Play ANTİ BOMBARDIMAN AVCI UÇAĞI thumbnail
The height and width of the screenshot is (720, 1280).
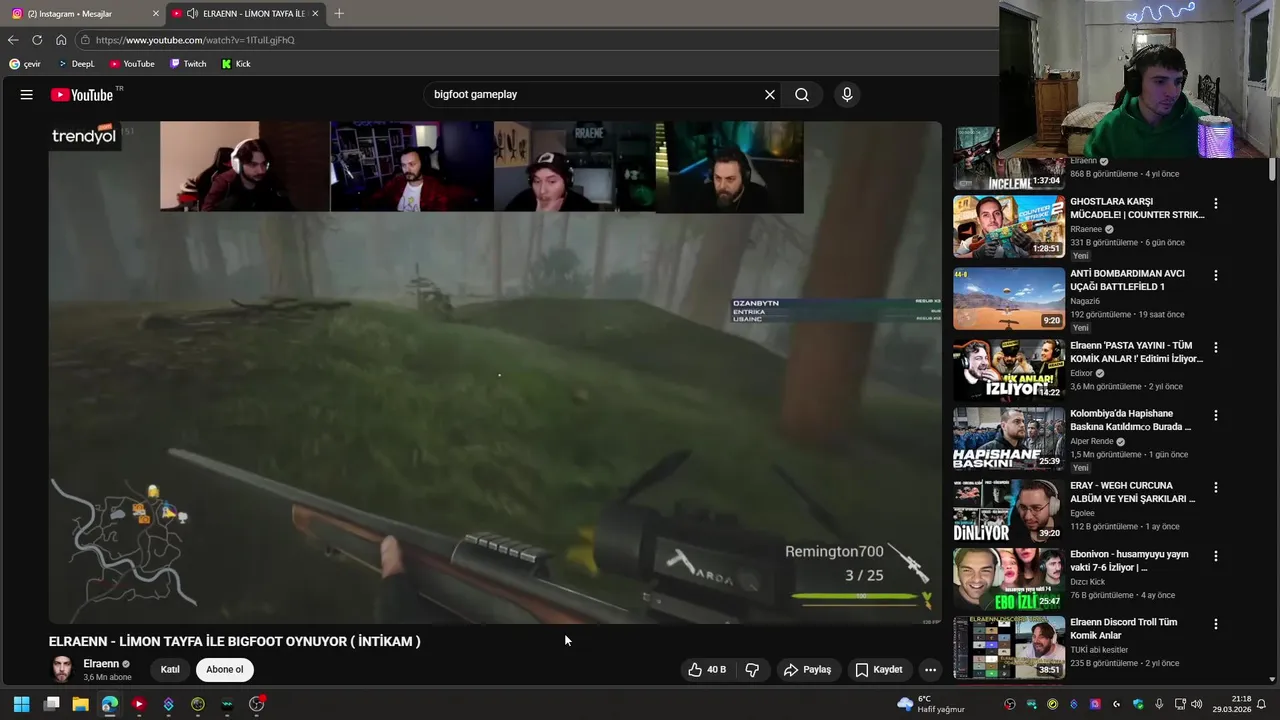(x=1008, y=298)
